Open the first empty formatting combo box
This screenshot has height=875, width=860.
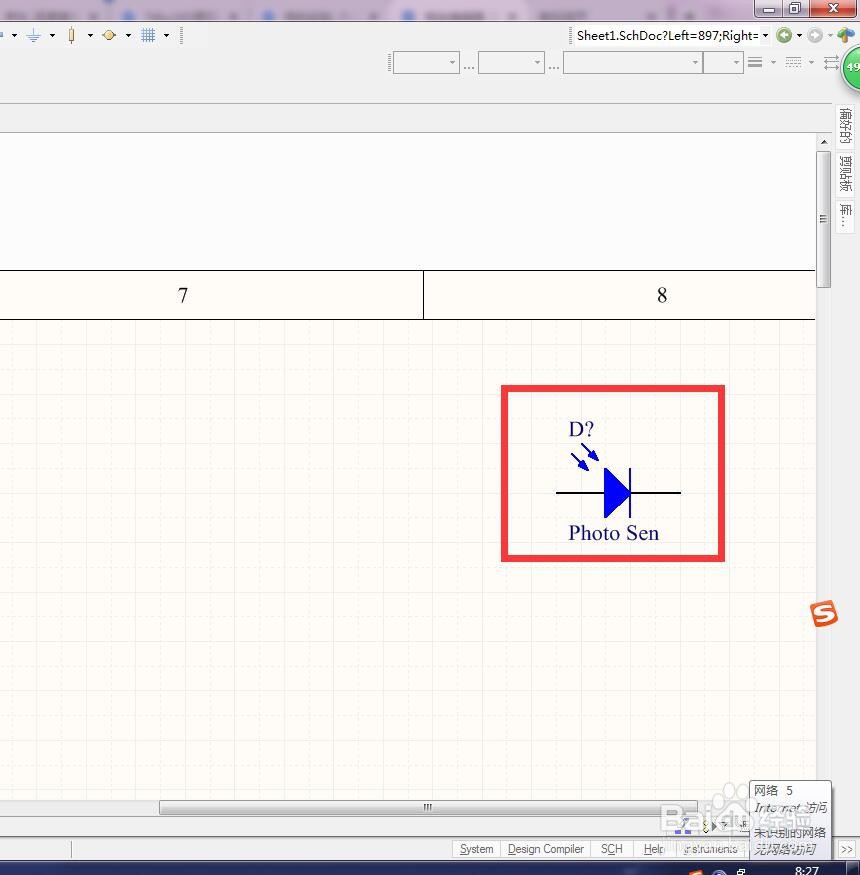tap(426, 62)
